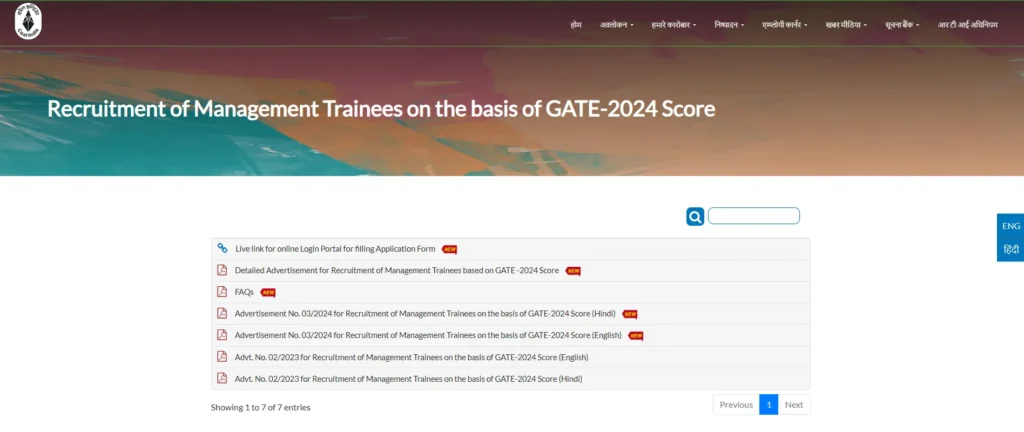Click PDF icon next to Detailed Advertisement
This screenshot has width=1024, height=432.
click(x=222, y=270)
